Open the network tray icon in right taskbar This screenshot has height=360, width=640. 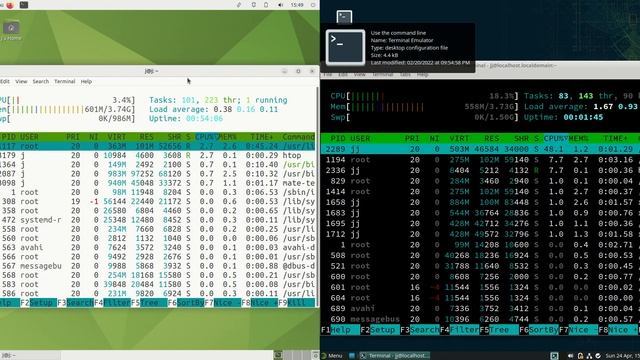[589, 356]
